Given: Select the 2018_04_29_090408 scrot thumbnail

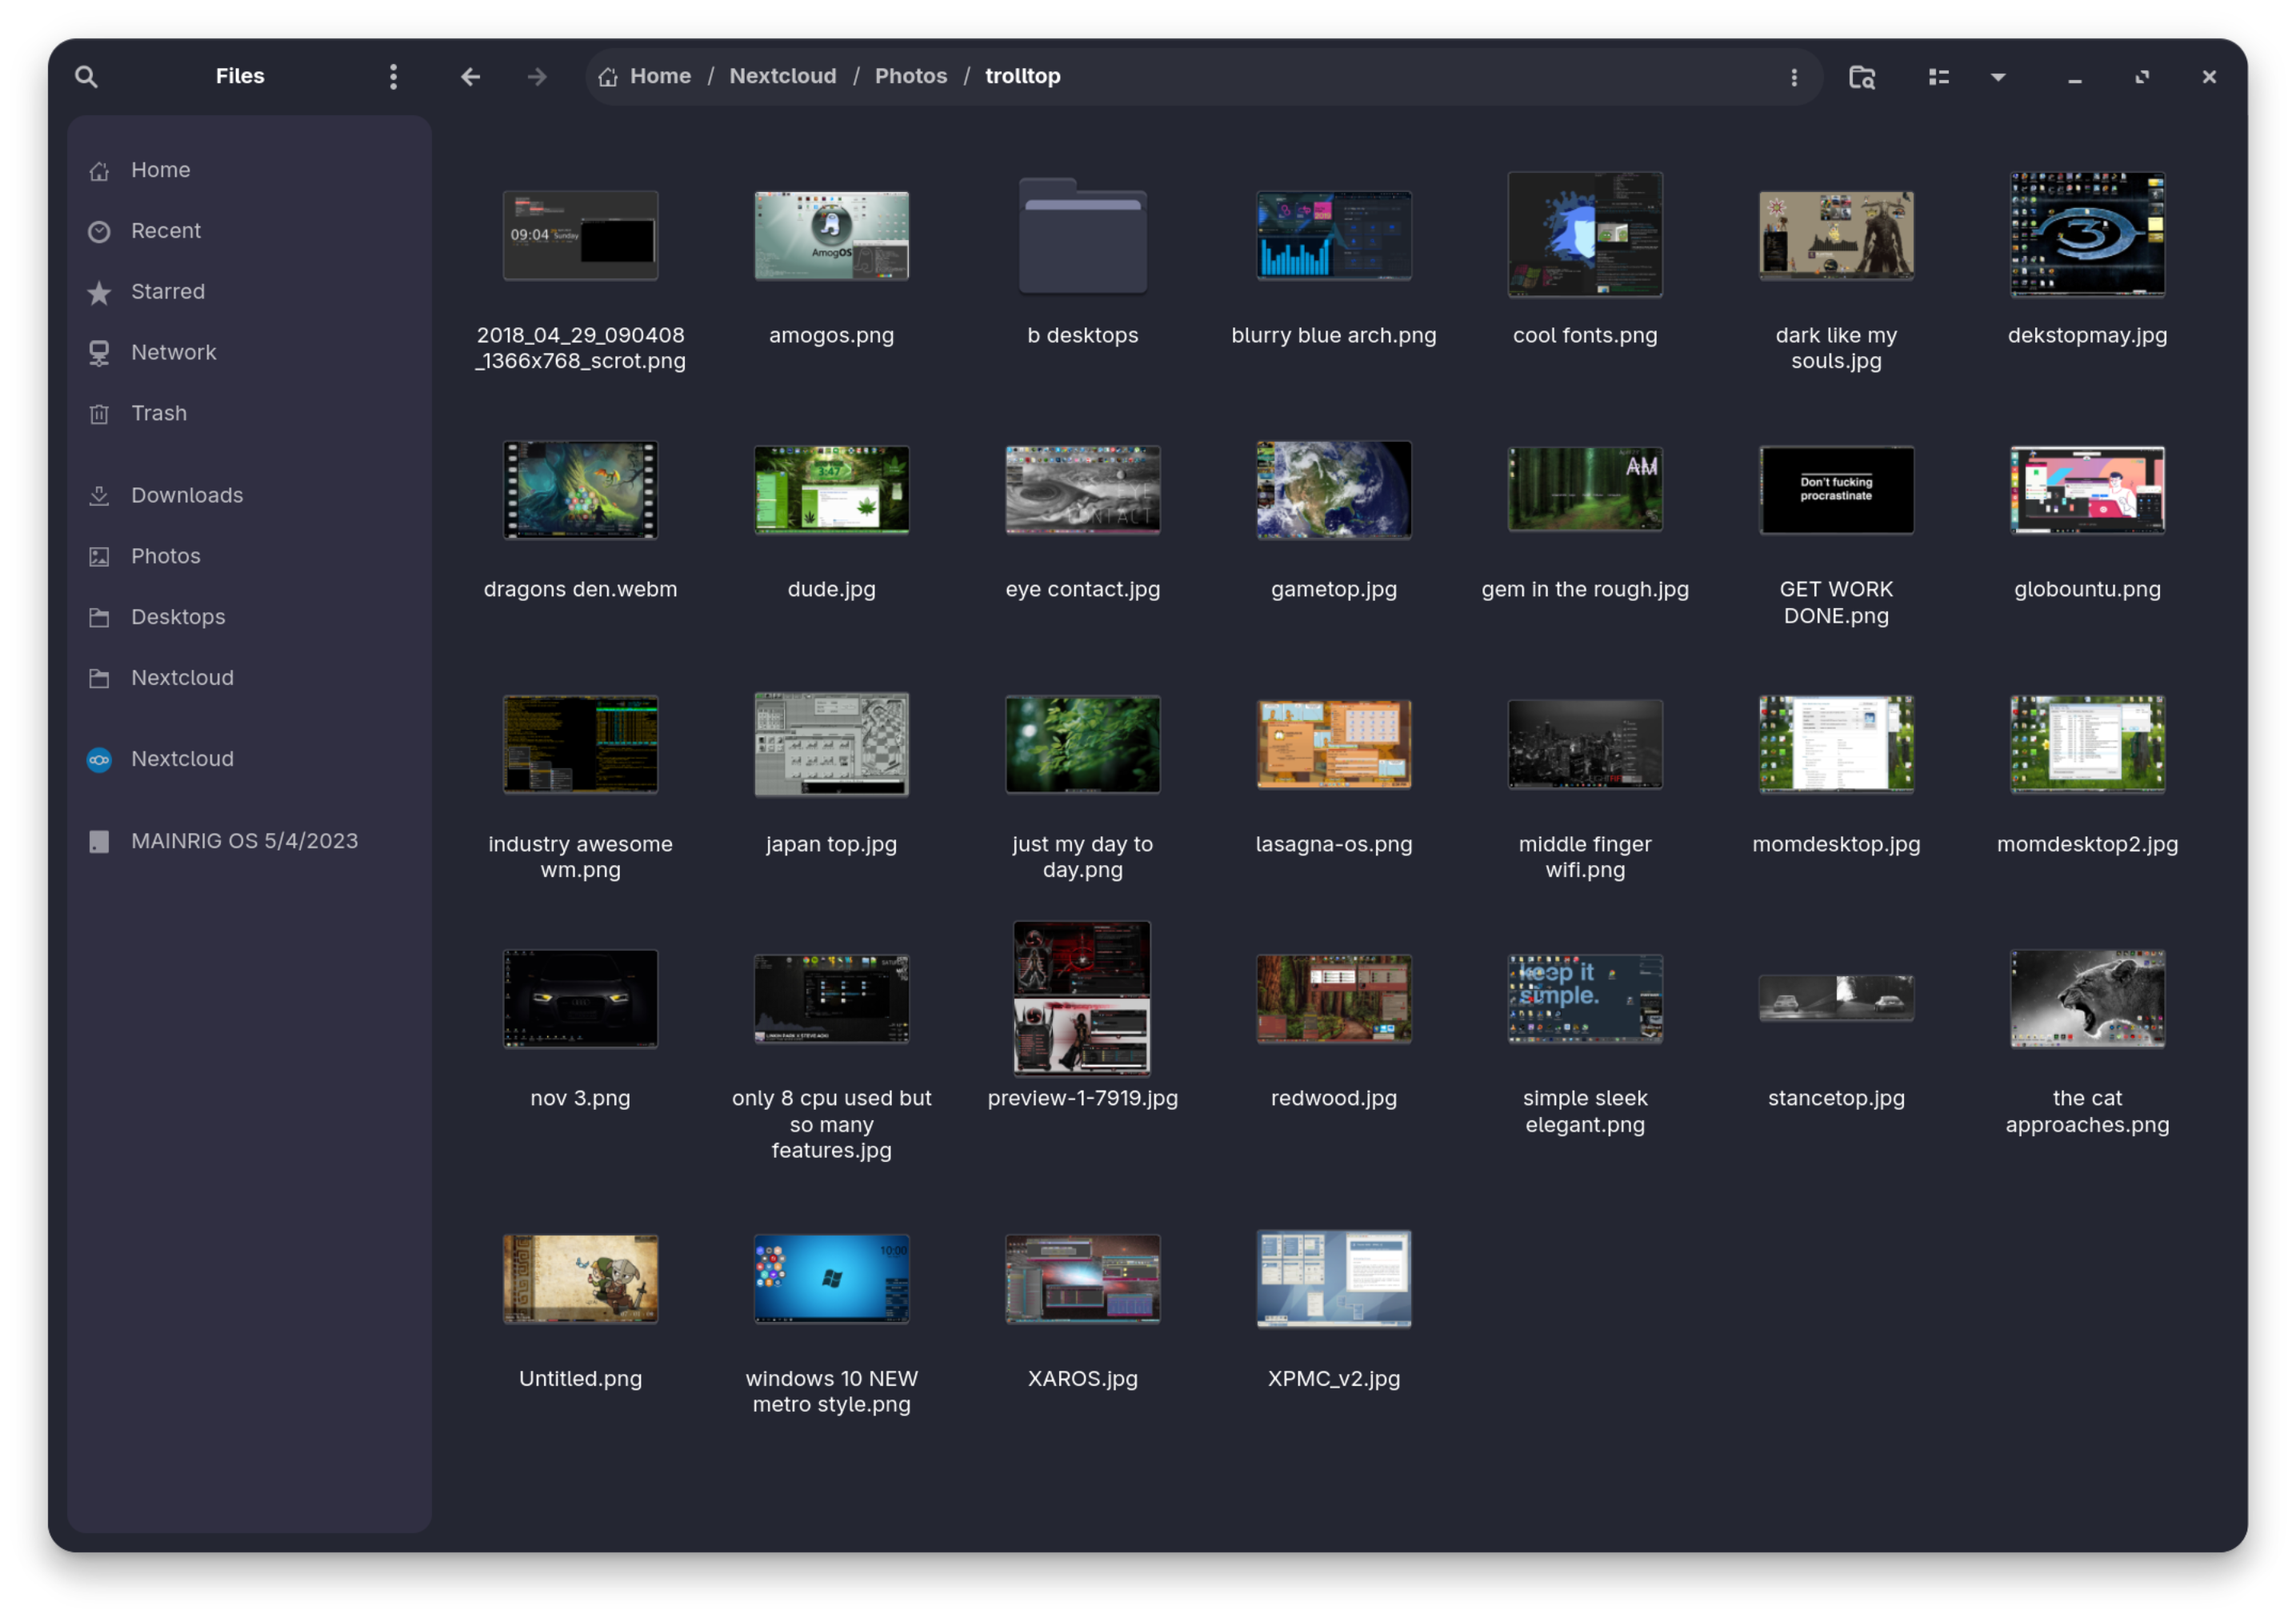Looking at the screenshot, I should click(580, 236).
